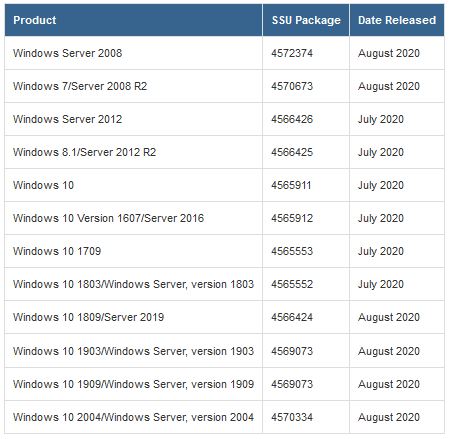The image size is (453, 439).
Task: Click the SSU Package column header
Action: (x=306, y=20)
